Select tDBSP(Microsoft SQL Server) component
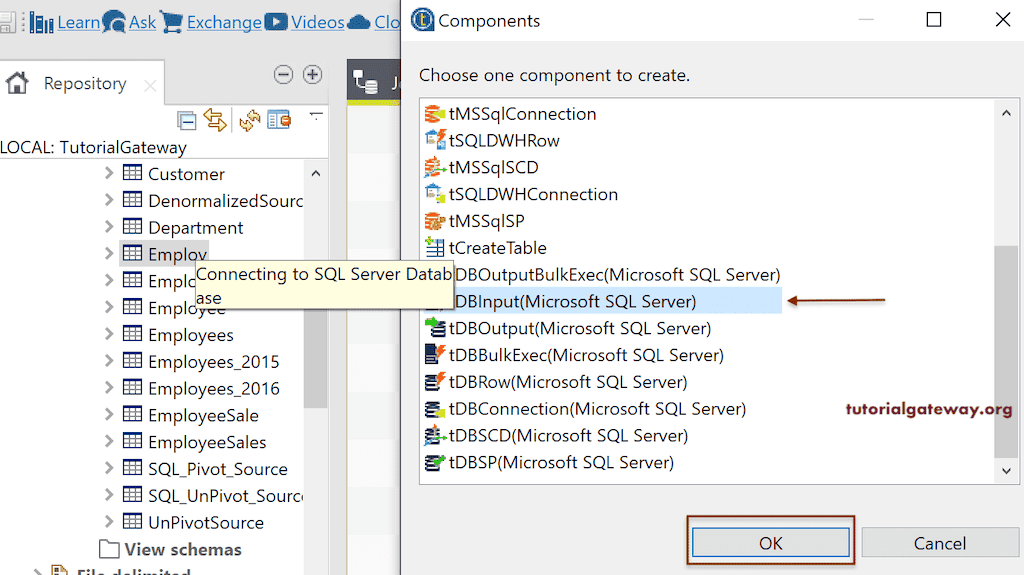The width and height of the screenshot is (1024, 575). pyautogui.click(x=561, y=462)
